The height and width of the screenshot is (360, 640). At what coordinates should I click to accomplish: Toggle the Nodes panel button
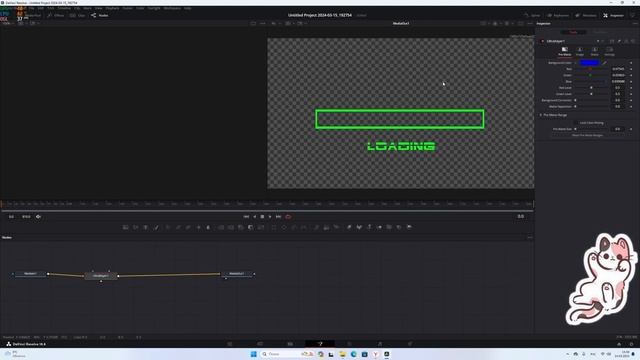pos(100,16)
